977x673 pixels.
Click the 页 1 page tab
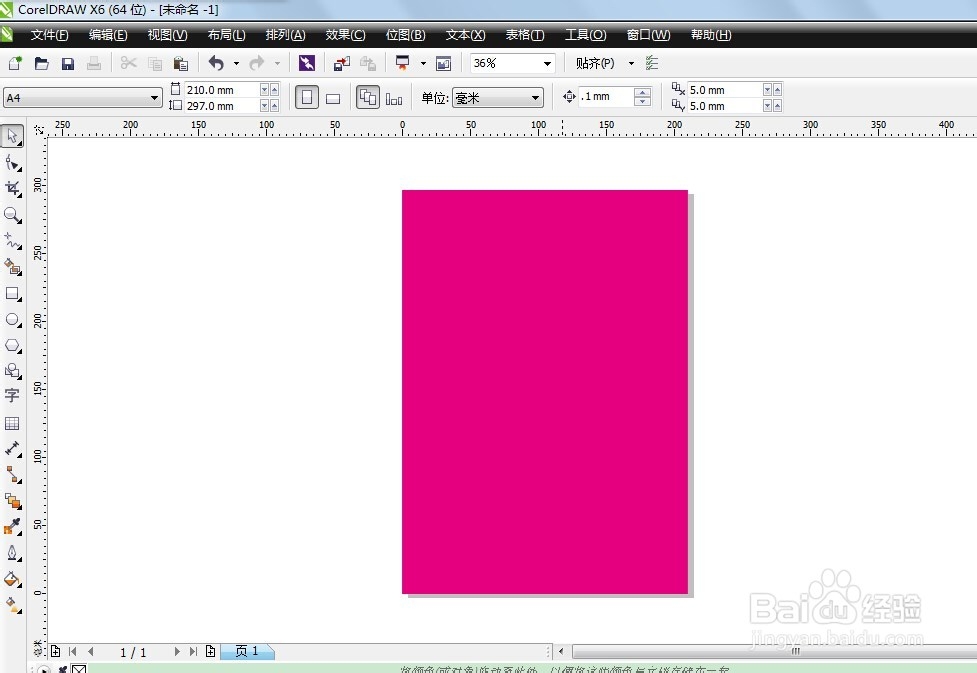247,651
